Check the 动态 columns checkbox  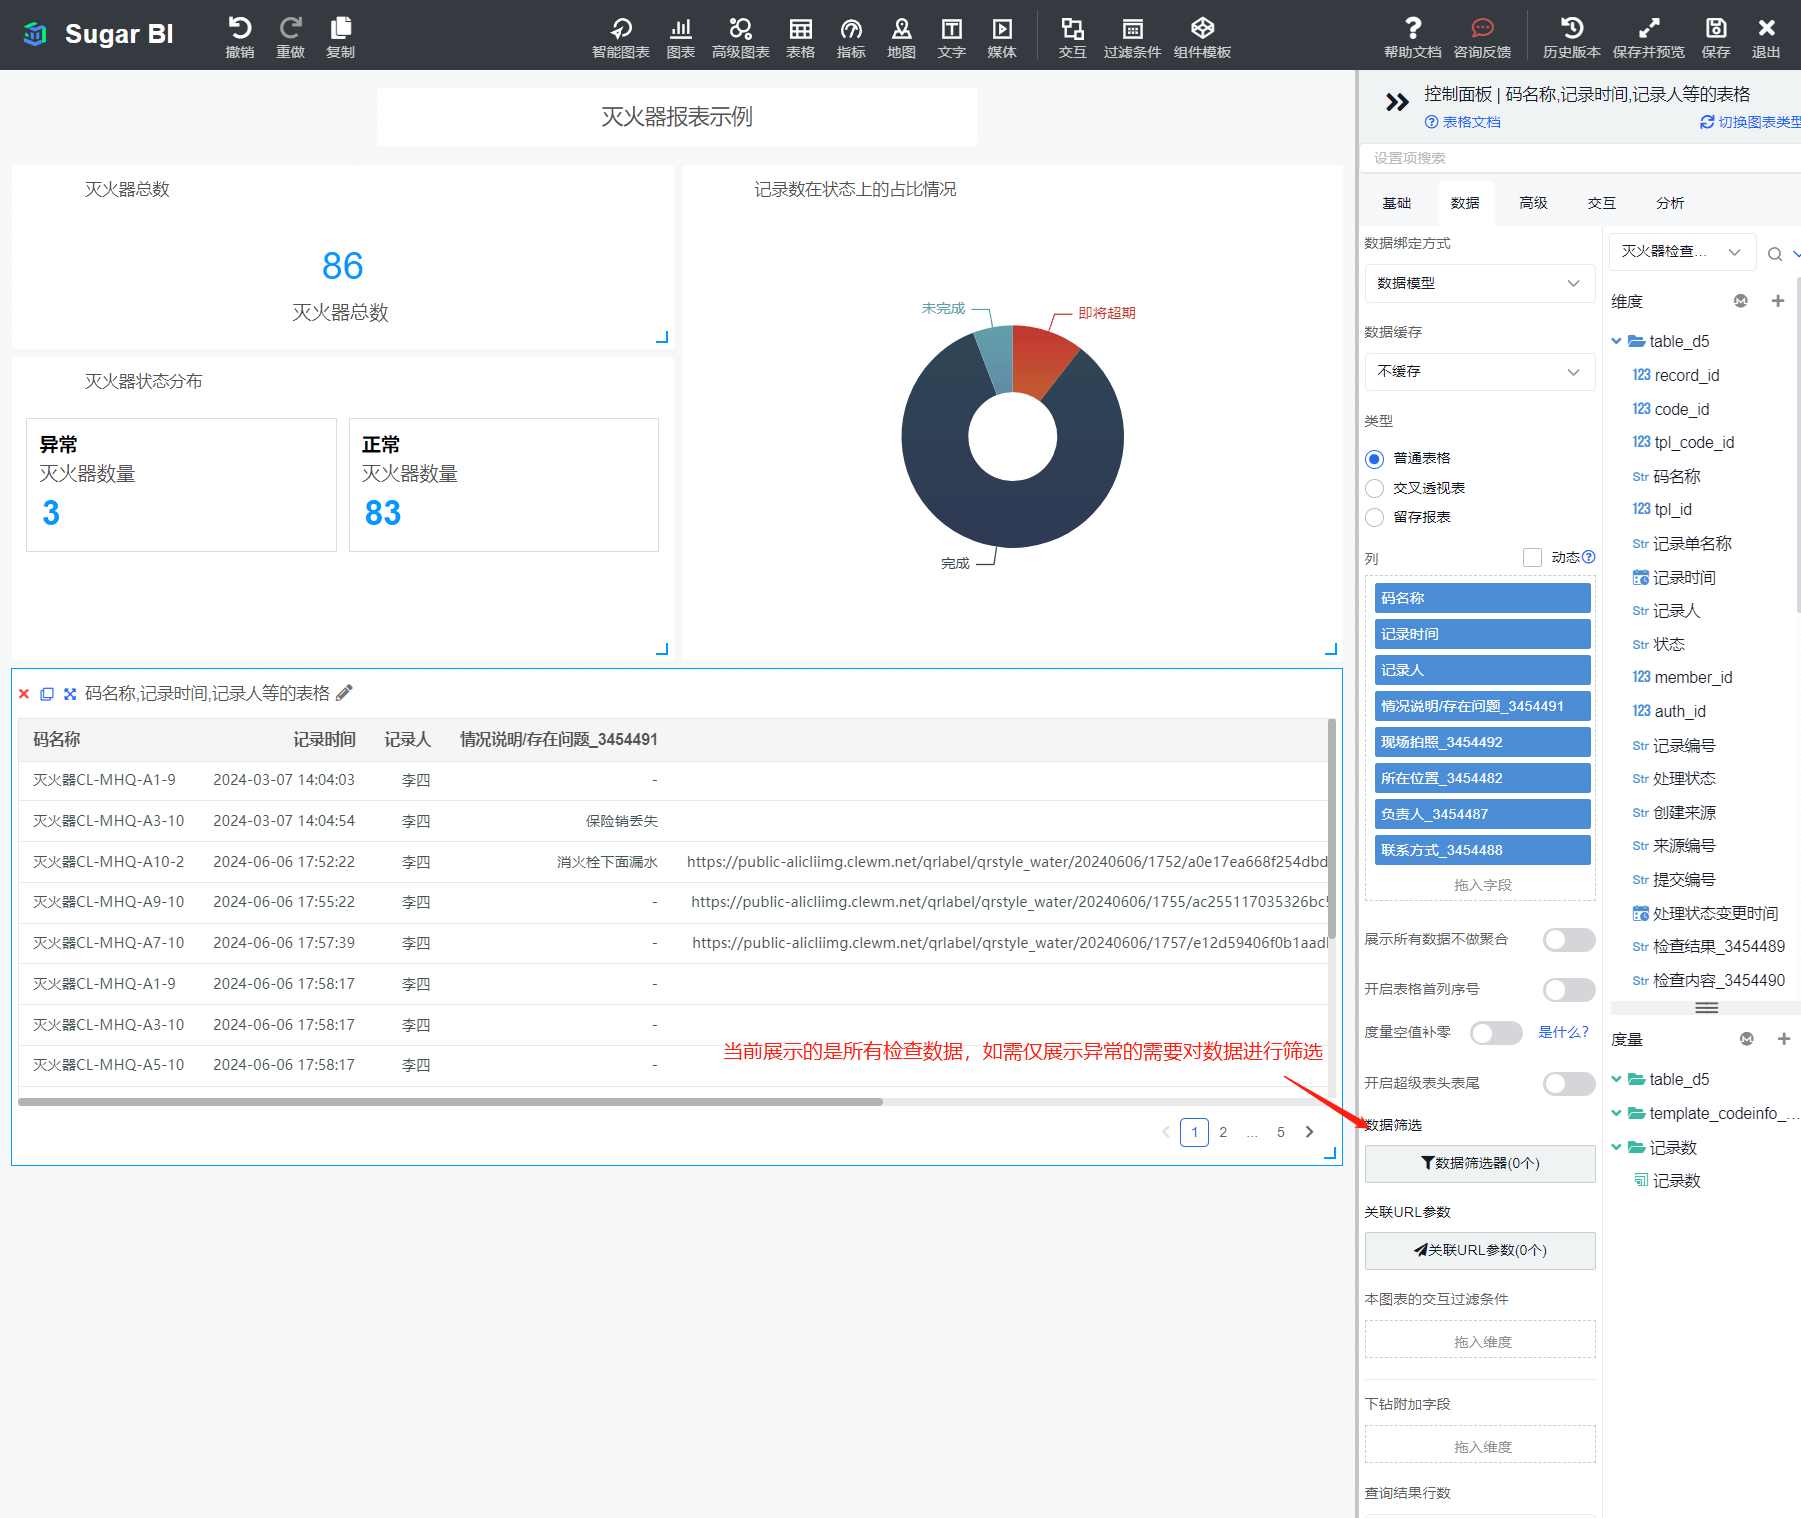click(x=1532, y=558)
